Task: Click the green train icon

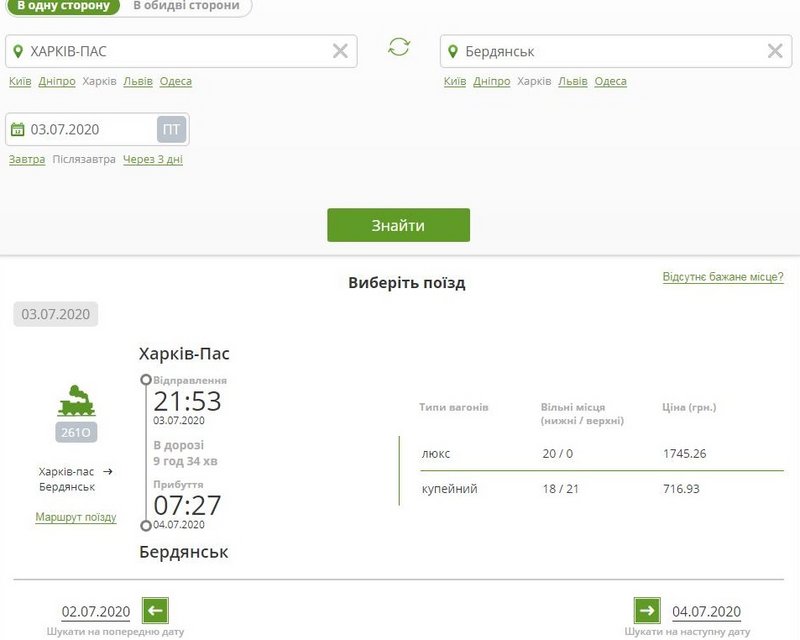Action: coord(76,400)
